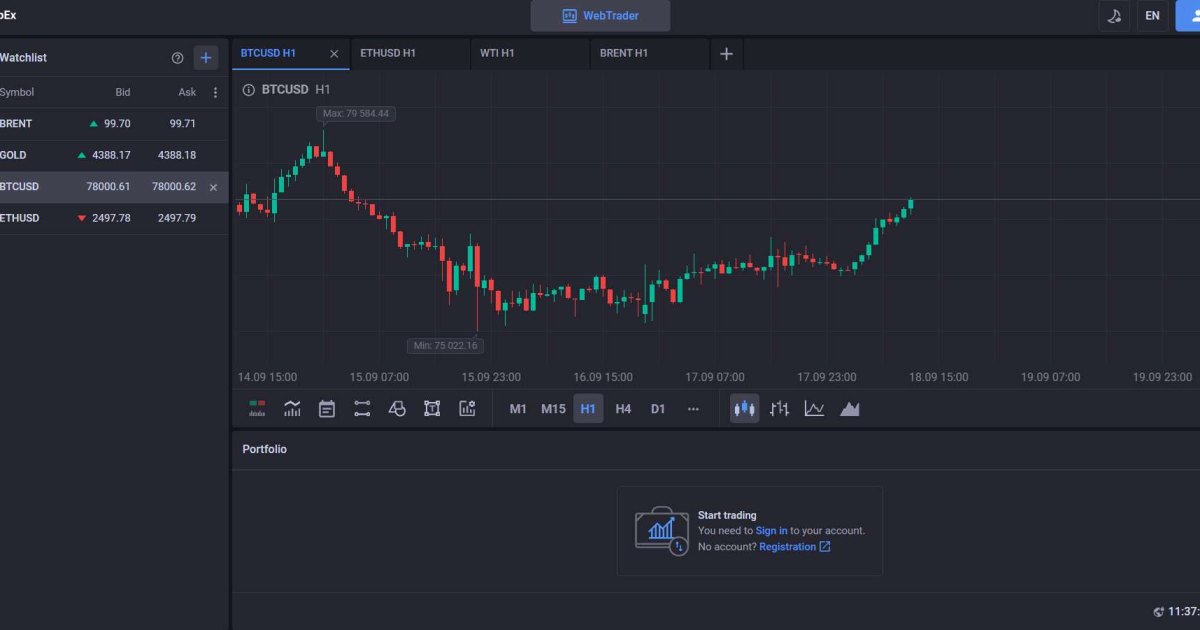Open the Watchlist column options menu
Image resolution: width=1200 pixels, height=630 pixels.
(215, 93)
